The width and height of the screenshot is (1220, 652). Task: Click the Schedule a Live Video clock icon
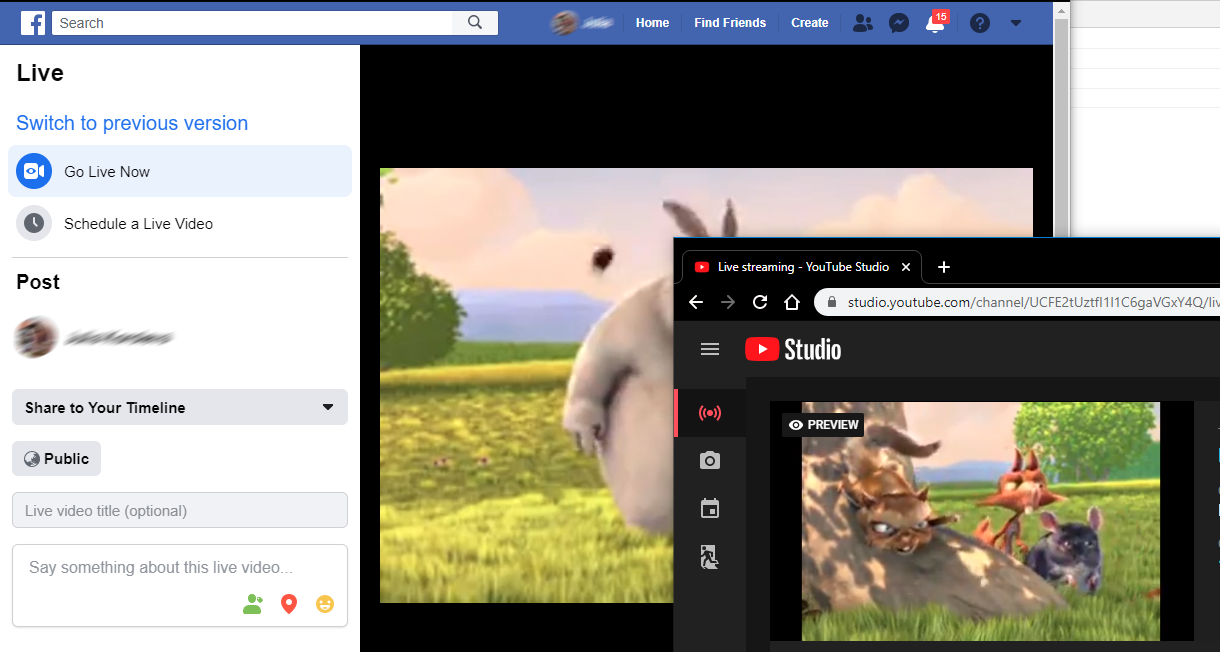click(34, 223)
